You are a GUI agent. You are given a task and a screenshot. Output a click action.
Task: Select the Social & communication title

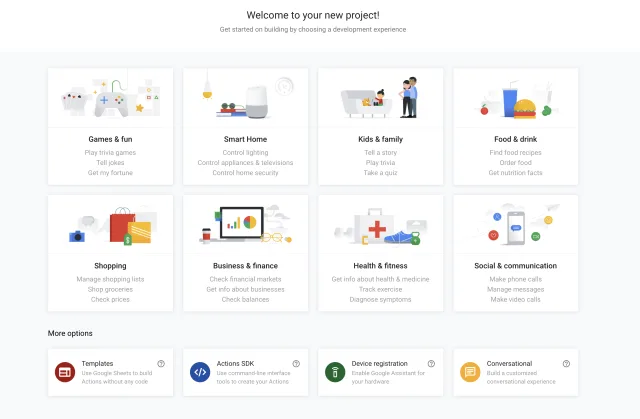point(516,266)
